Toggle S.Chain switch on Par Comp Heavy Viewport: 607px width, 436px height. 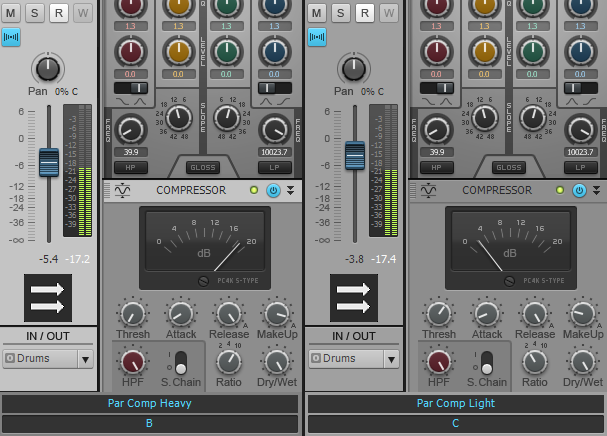click(180, 362)
